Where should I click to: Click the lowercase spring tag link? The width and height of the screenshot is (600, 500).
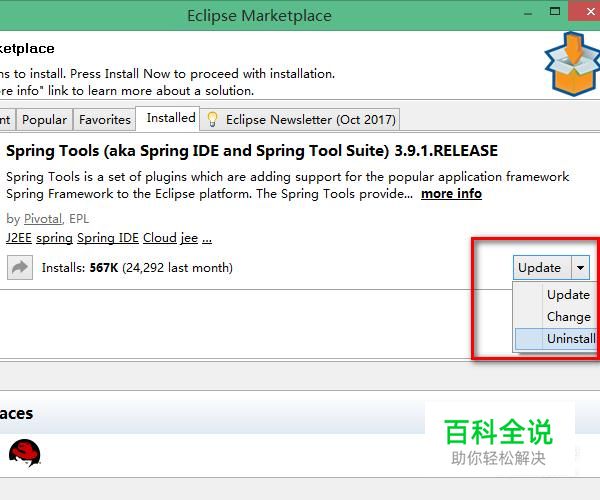coord(54,238)
